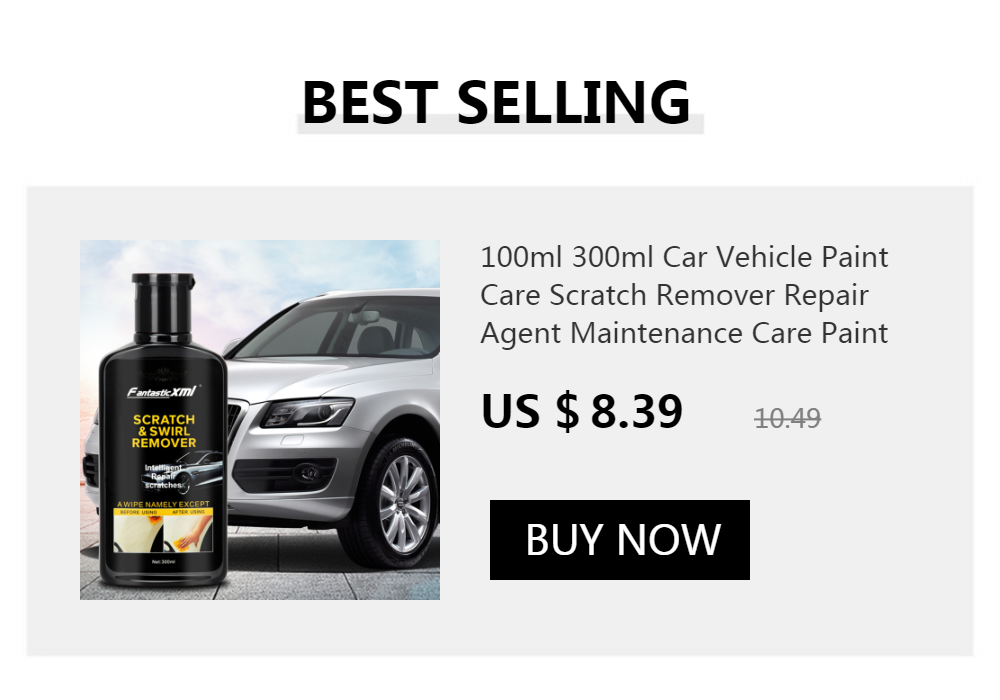Click the US $8.39 sale price
This screenshot has height=700, width=1000.
(582, 411)
